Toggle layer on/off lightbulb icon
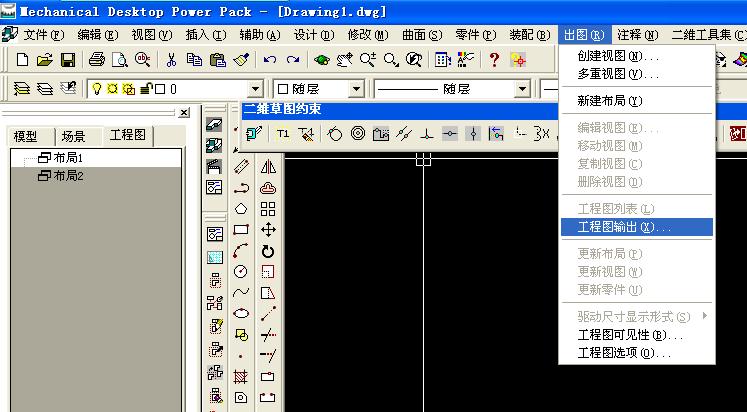Viewport: 747px width, 412px height. [97, 89]
